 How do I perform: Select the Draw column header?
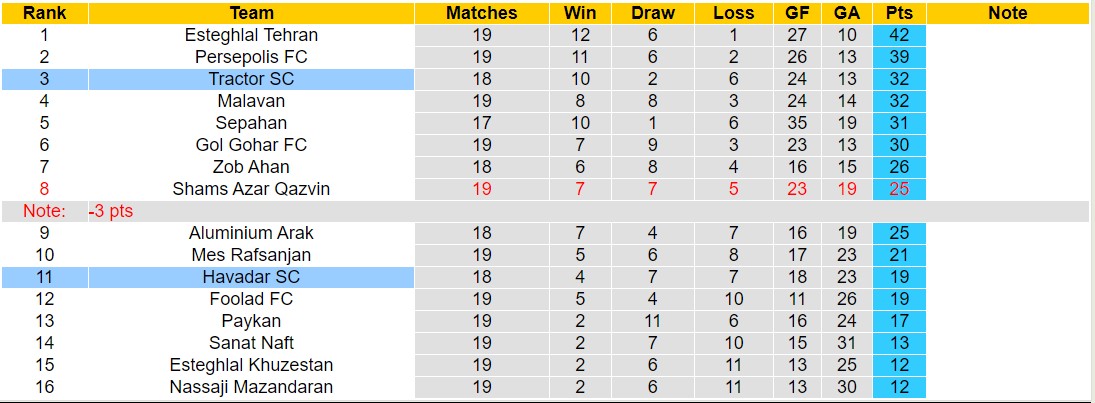click(x=653, y=13)
